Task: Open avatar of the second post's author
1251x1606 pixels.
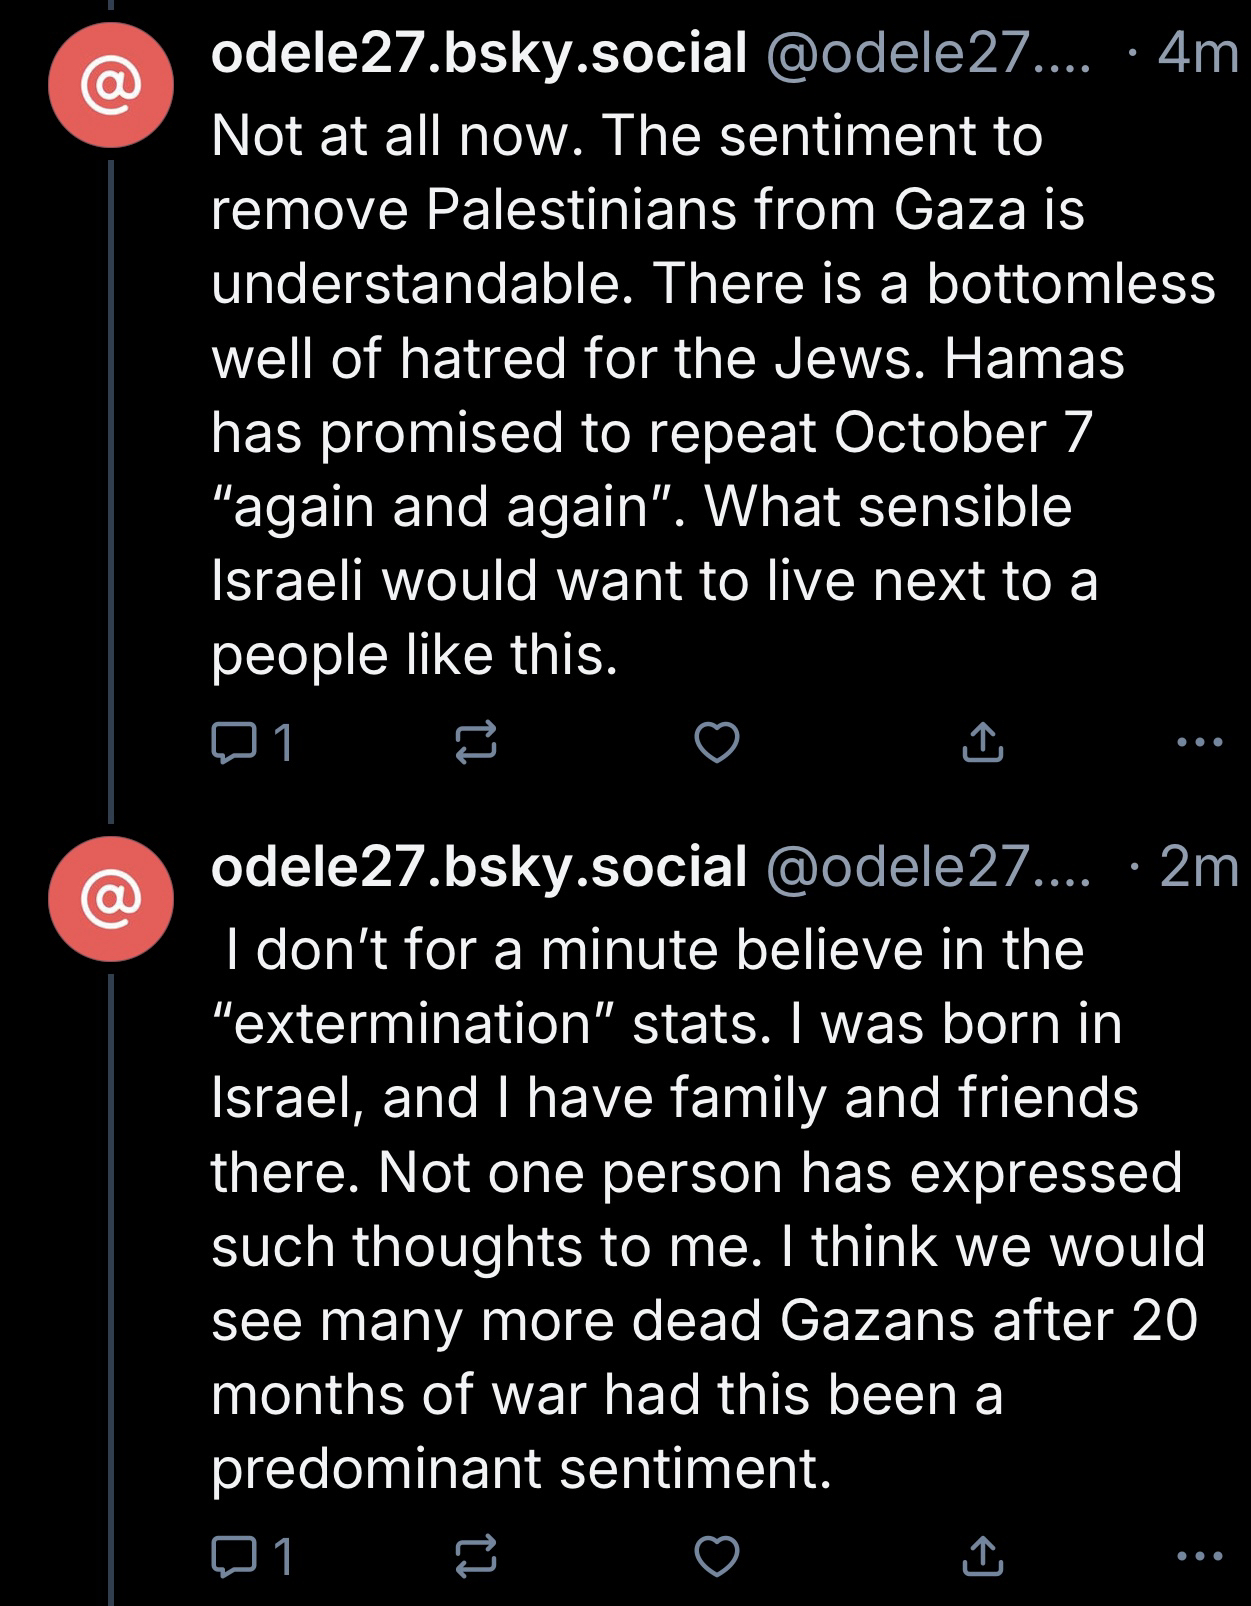Action: (111, 899)
